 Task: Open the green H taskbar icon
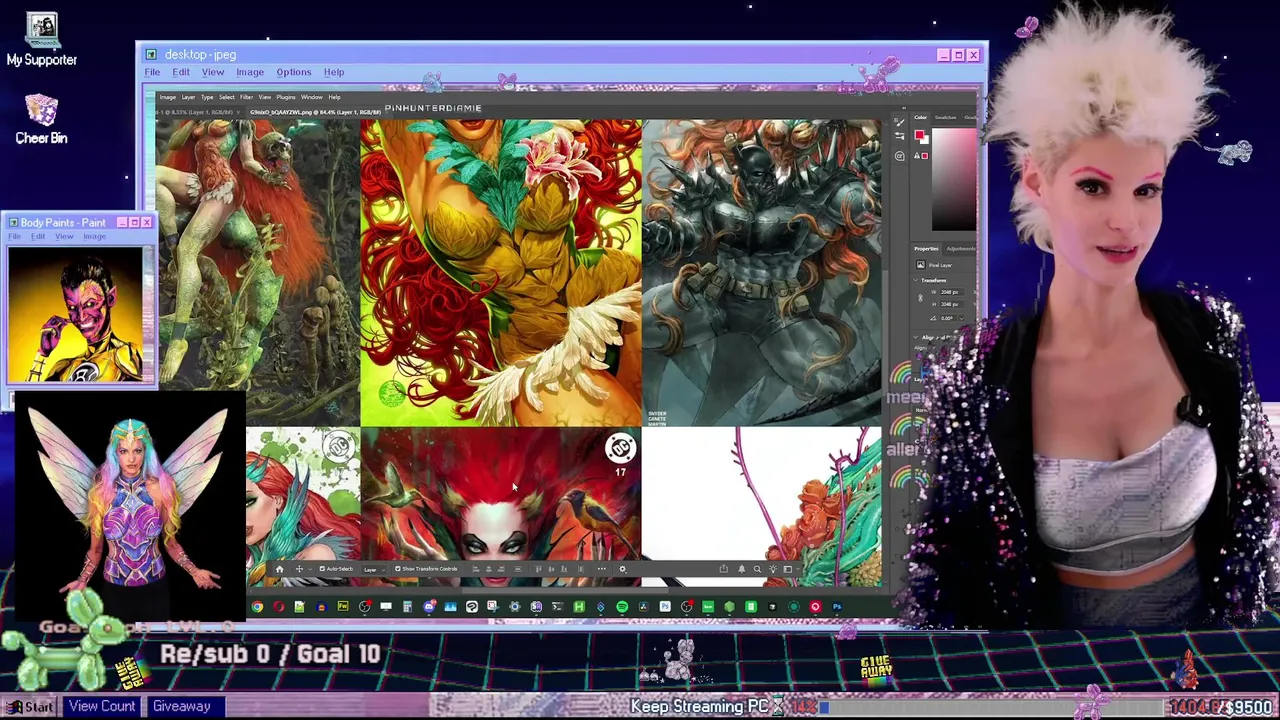(579, 607)
